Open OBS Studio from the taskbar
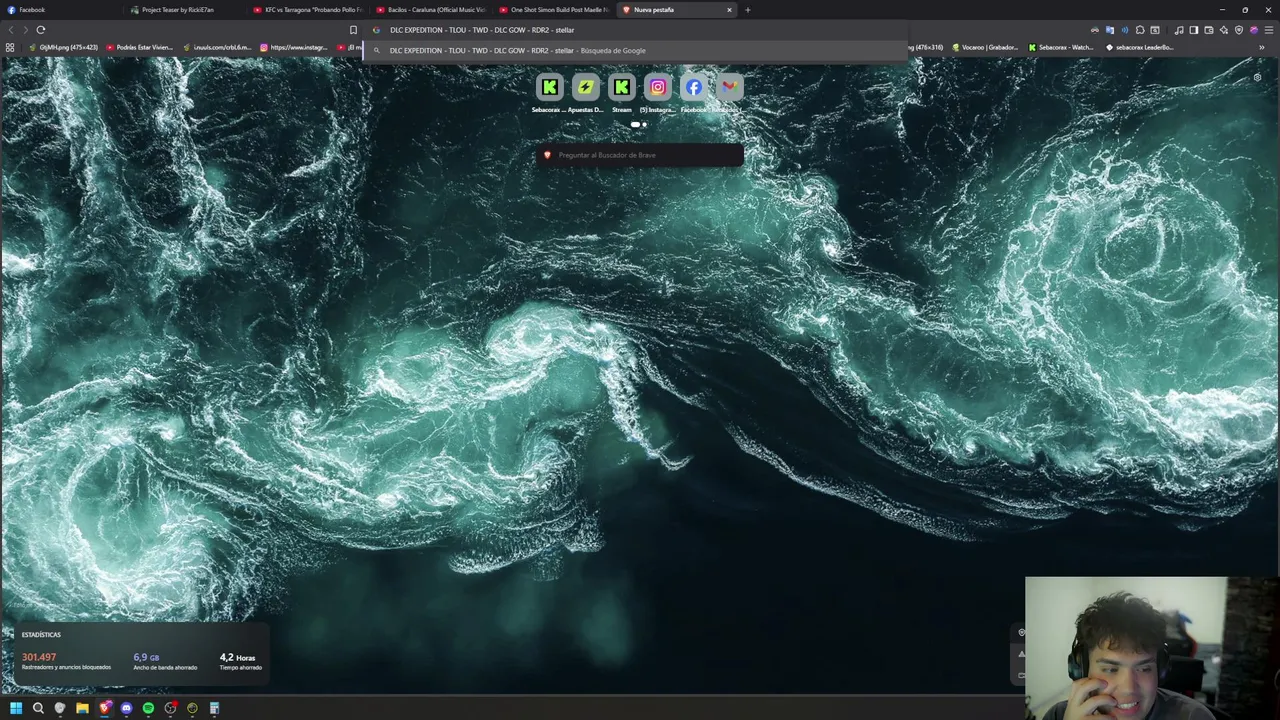The width and height of the screenshot is (1280, 720). 170,708
